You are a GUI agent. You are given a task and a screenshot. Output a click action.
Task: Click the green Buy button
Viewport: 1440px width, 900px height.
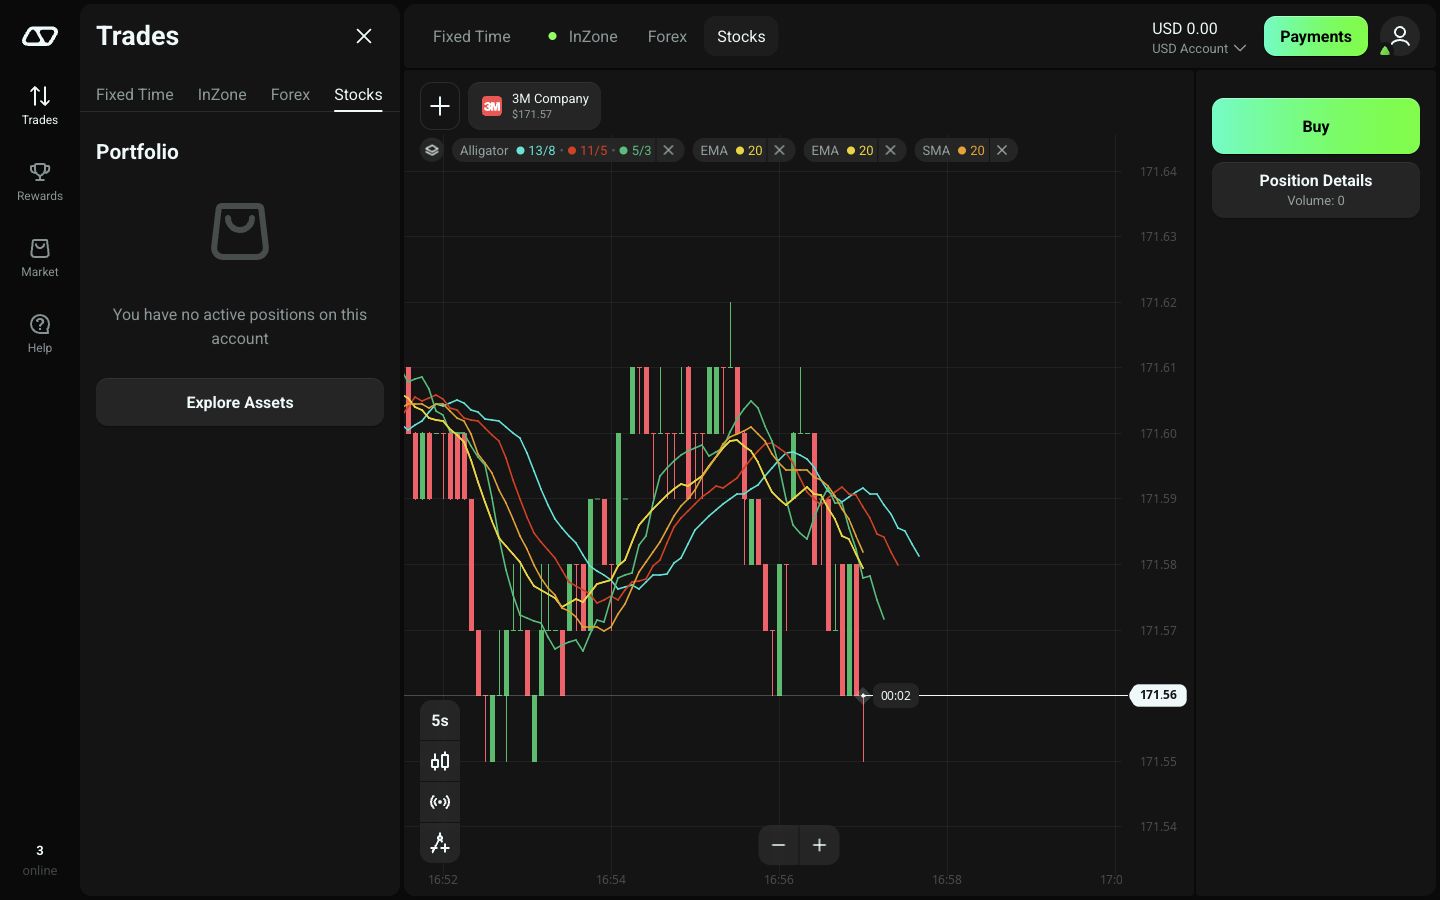click(x=1316, y=126)
